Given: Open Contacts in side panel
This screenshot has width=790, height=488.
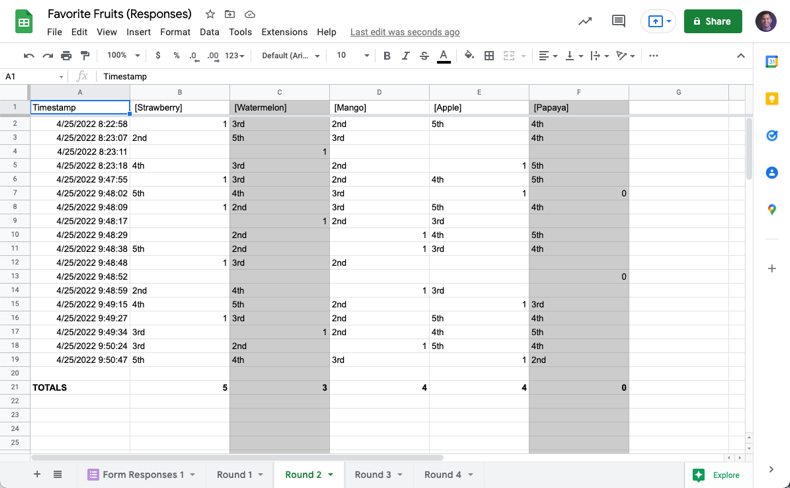Looking at the screenshot, I should click(771, 173).
